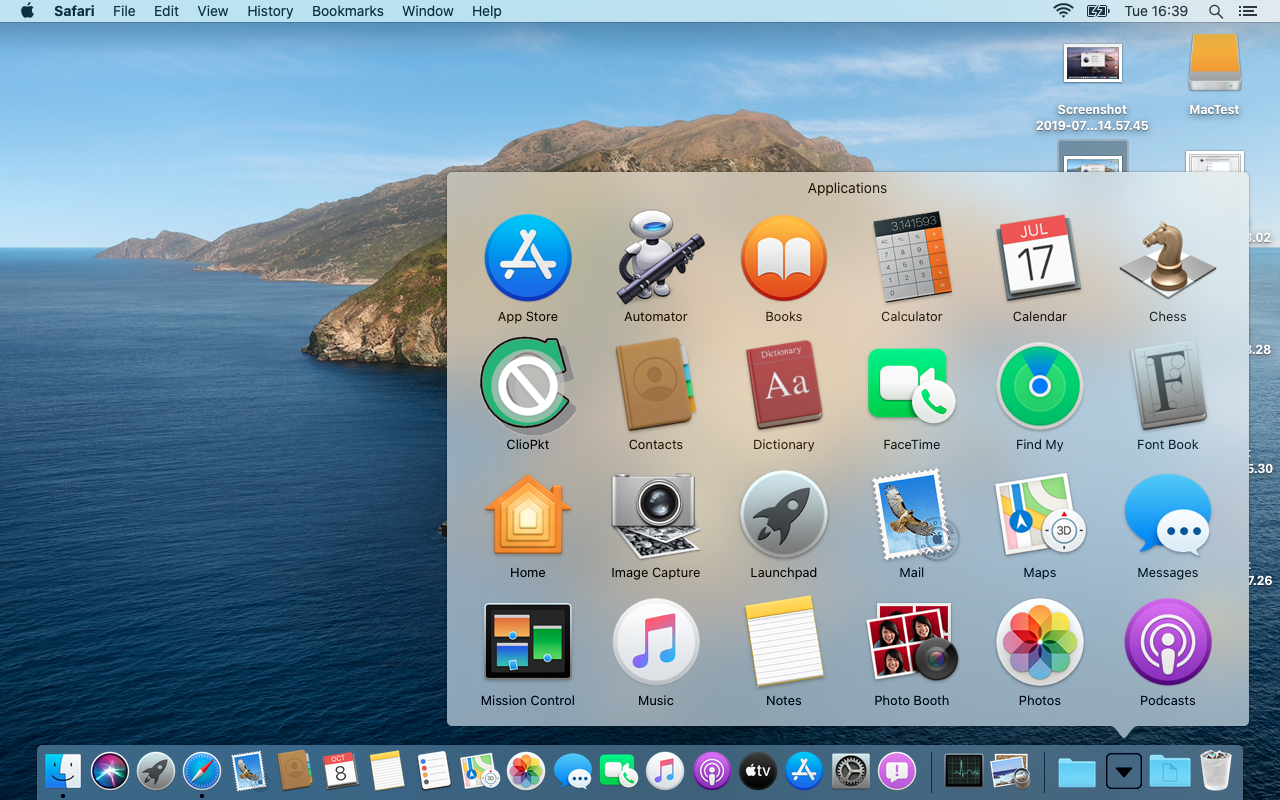Screen dimensions: 1280x800
Task: Open Preview in the Dock
Action: (x=1010, y=771)
